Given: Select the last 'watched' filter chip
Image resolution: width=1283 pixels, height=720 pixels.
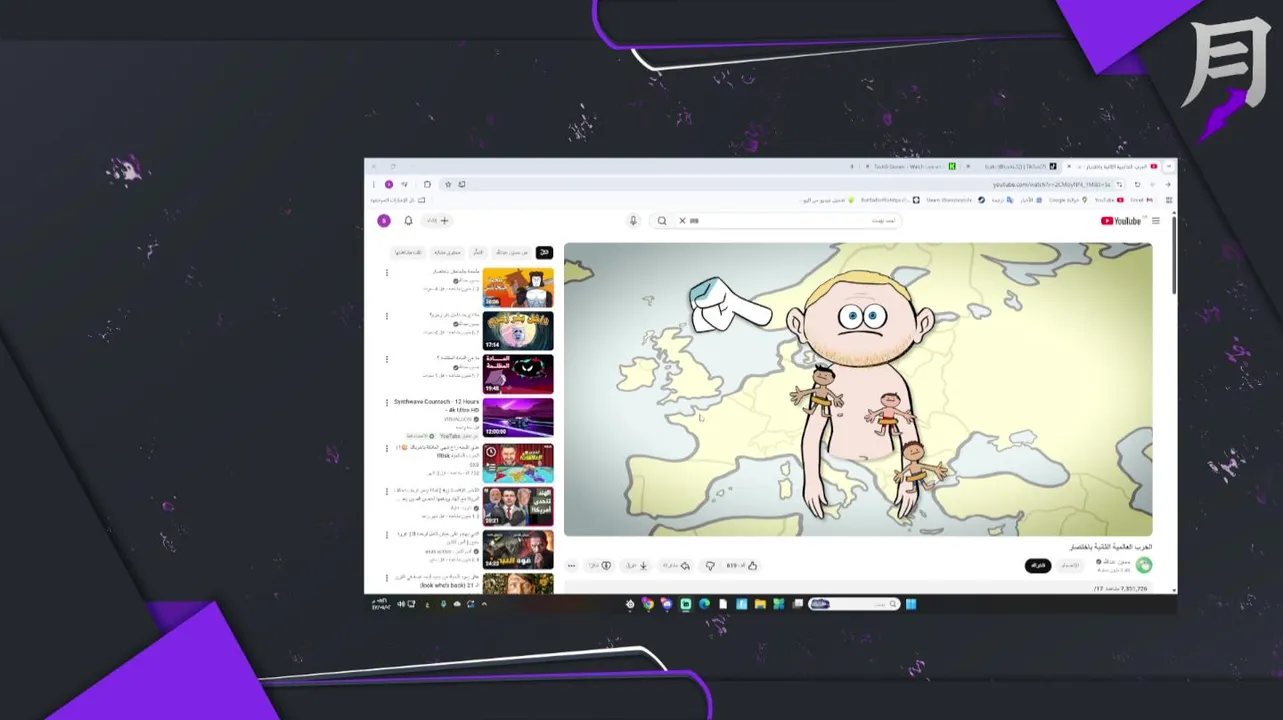Looking at the screenshot, I should tap(410, 252).
